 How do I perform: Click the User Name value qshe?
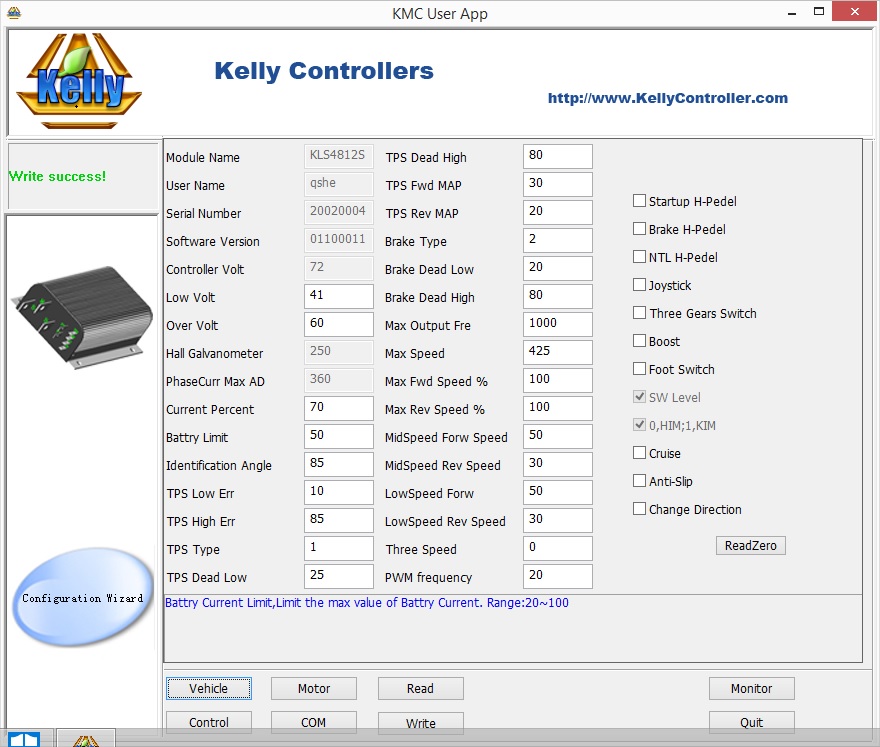point(338,185)
